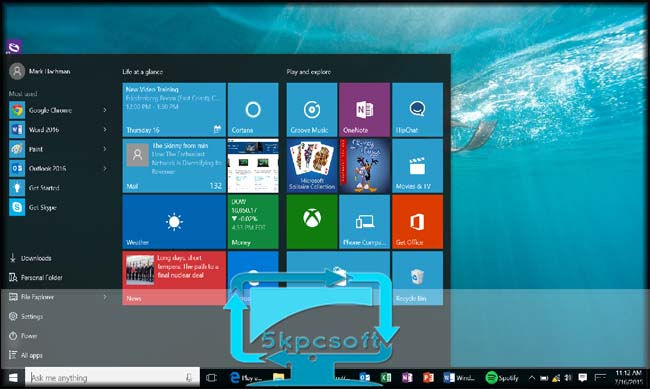Open the cartoon duck game tile

[364, 166]
